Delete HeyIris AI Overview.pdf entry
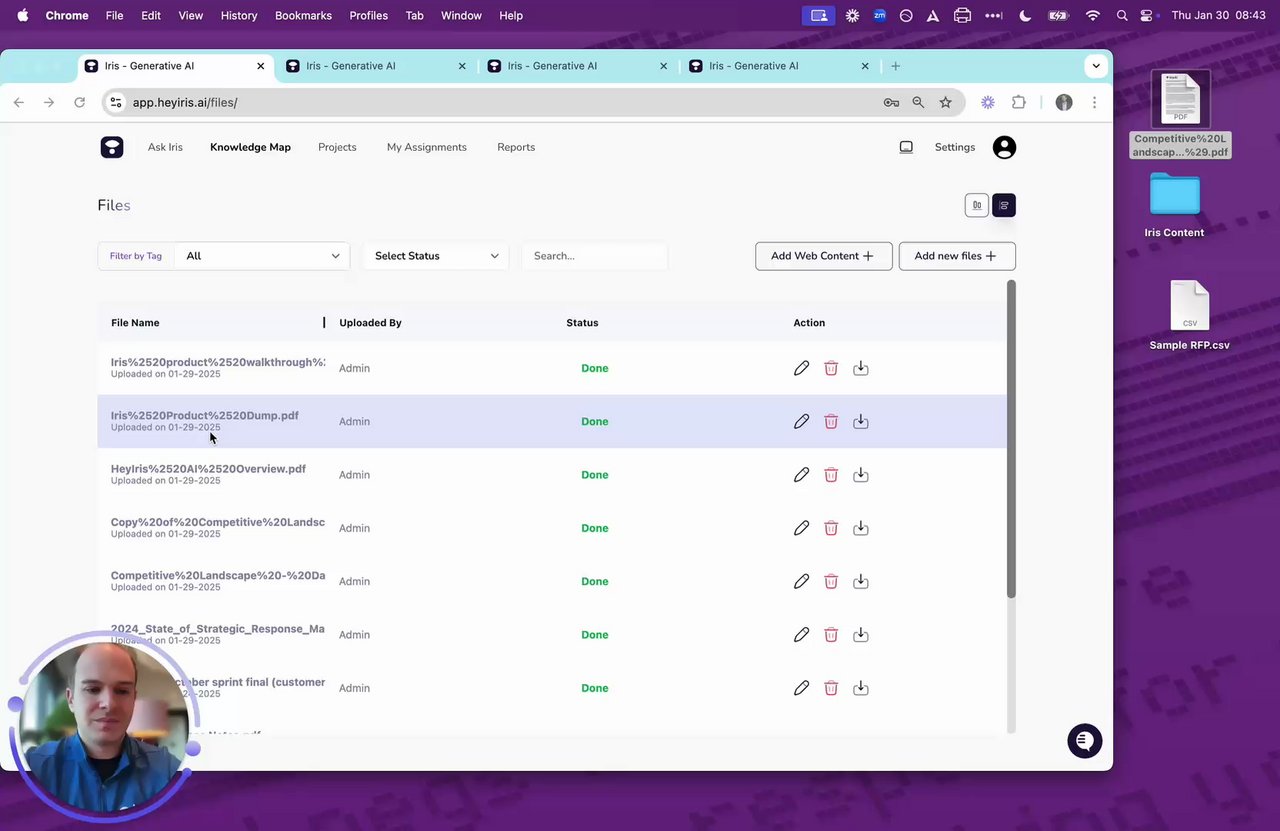Screen dimensions: 1280x831 pyautogui.click(x=831, y=475)
